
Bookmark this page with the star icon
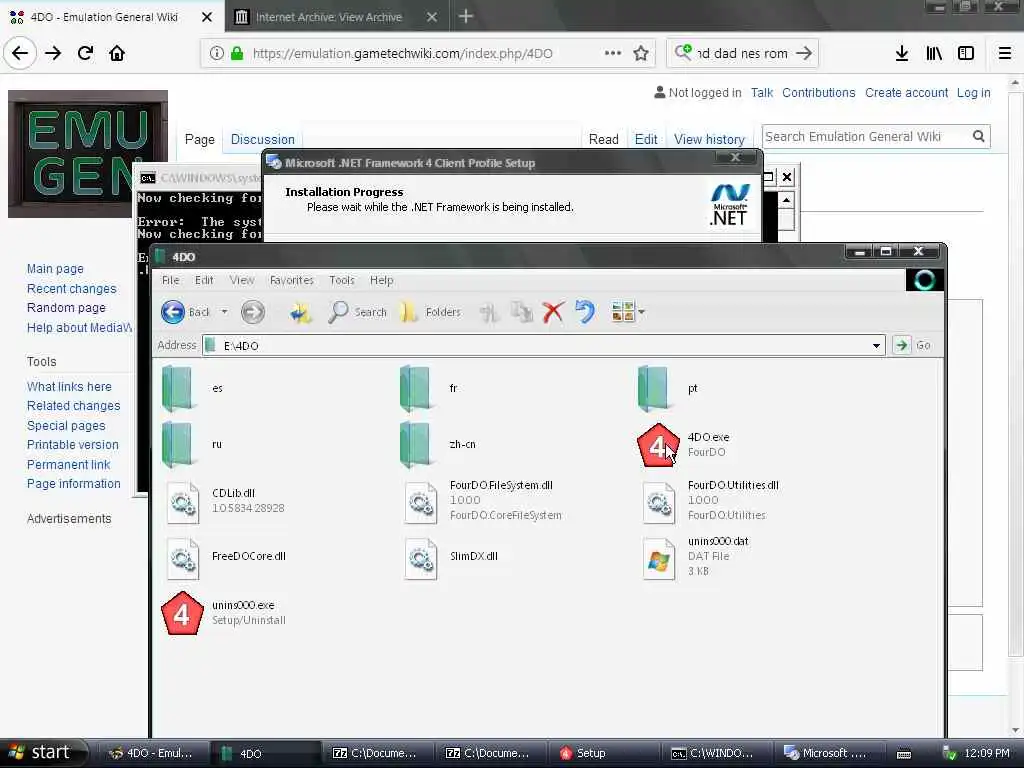tap(641, 54)
